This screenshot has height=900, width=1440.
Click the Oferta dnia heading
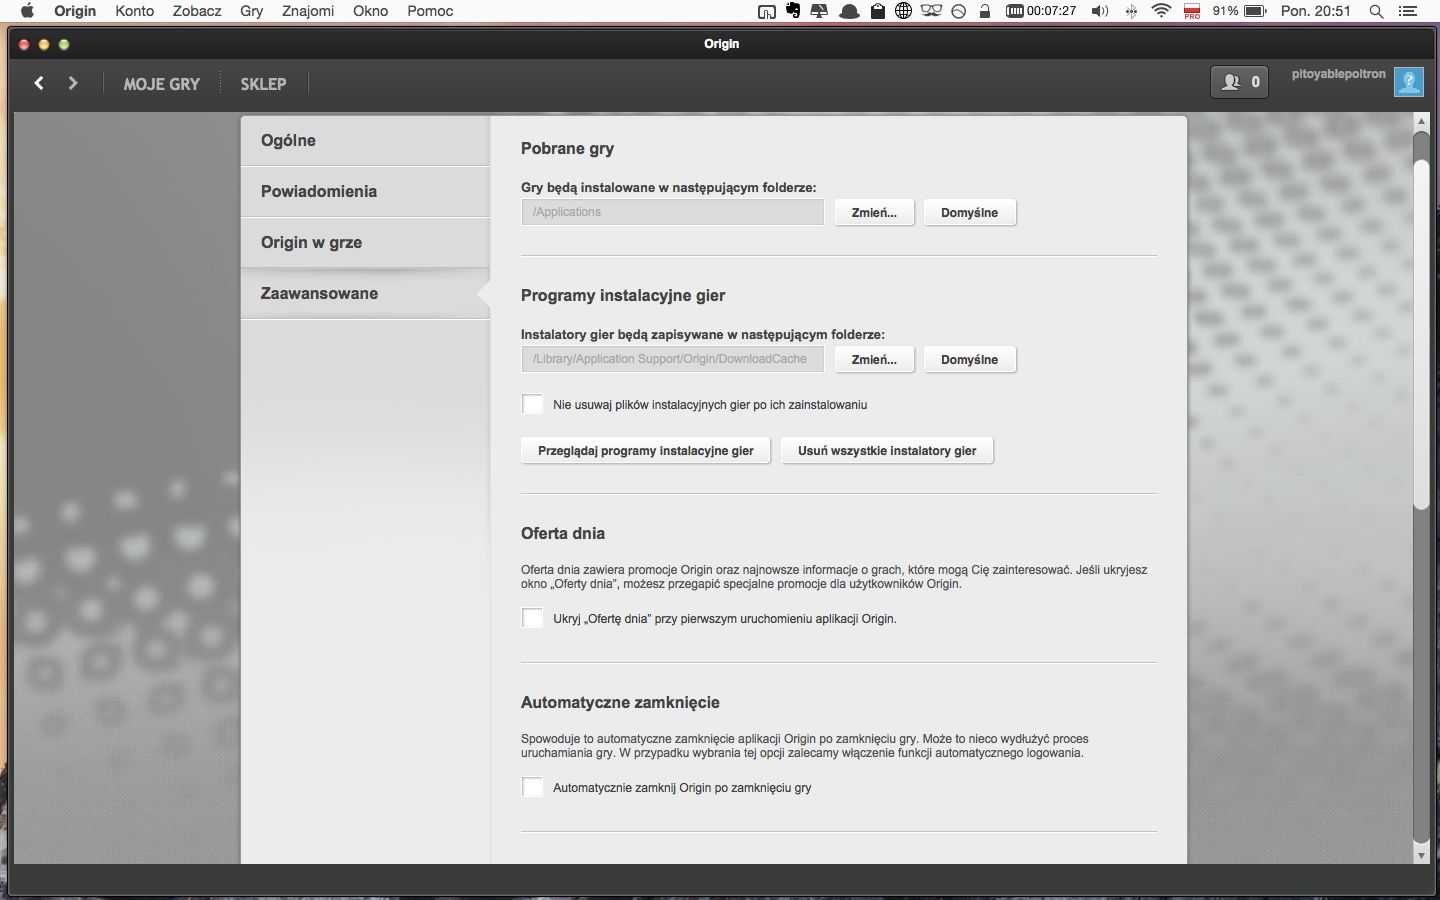563,533
